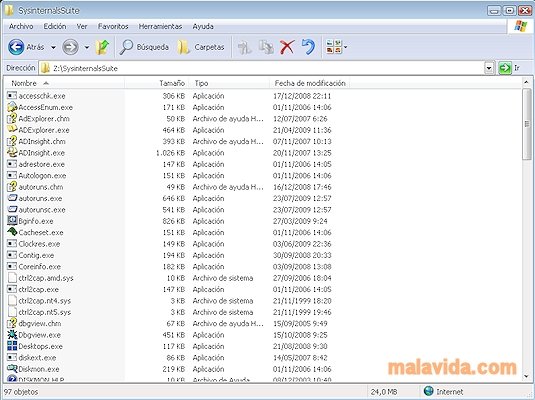This screenshot has height=400, width=535.
Task: Select the file named adrestore.exe
Action: (x=41, y=164)
